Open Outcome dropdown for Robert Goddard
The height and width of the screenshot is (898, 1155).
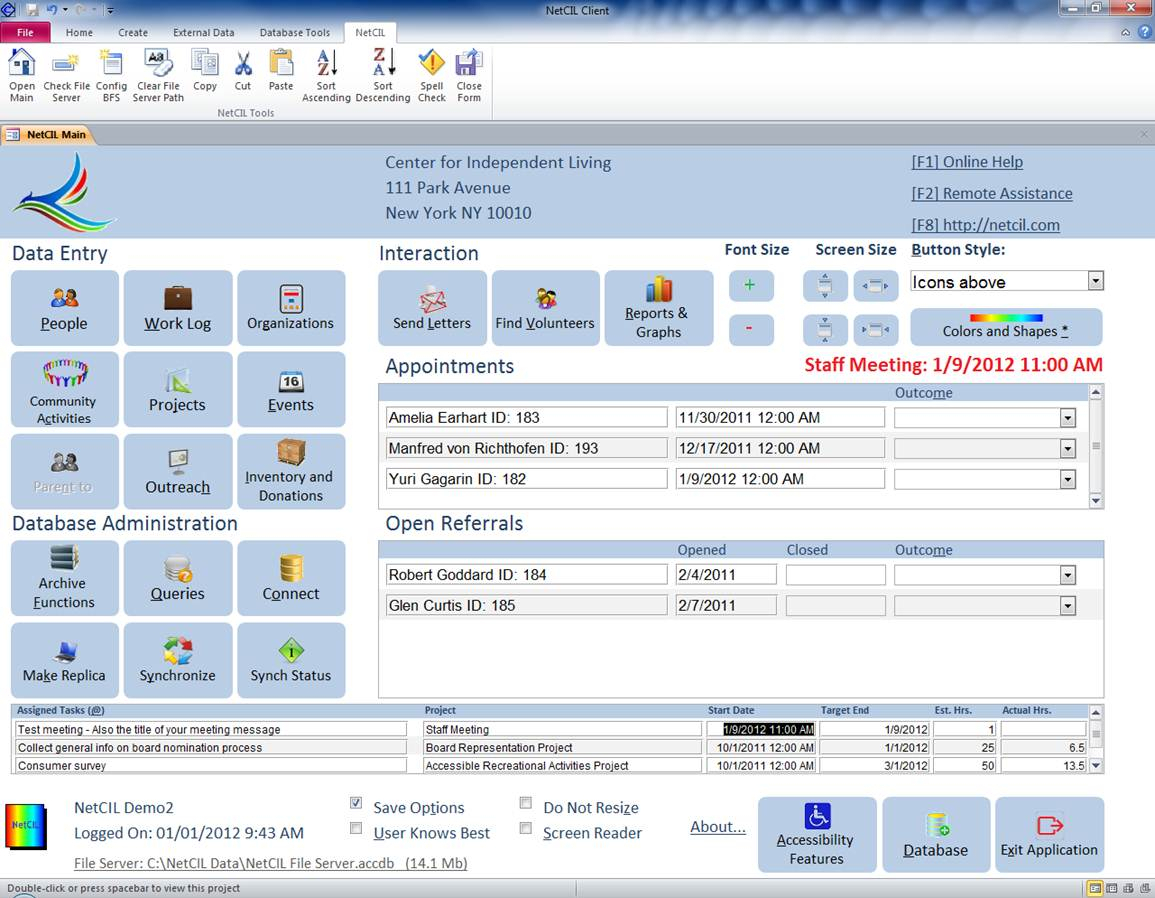pos(1068,574)
